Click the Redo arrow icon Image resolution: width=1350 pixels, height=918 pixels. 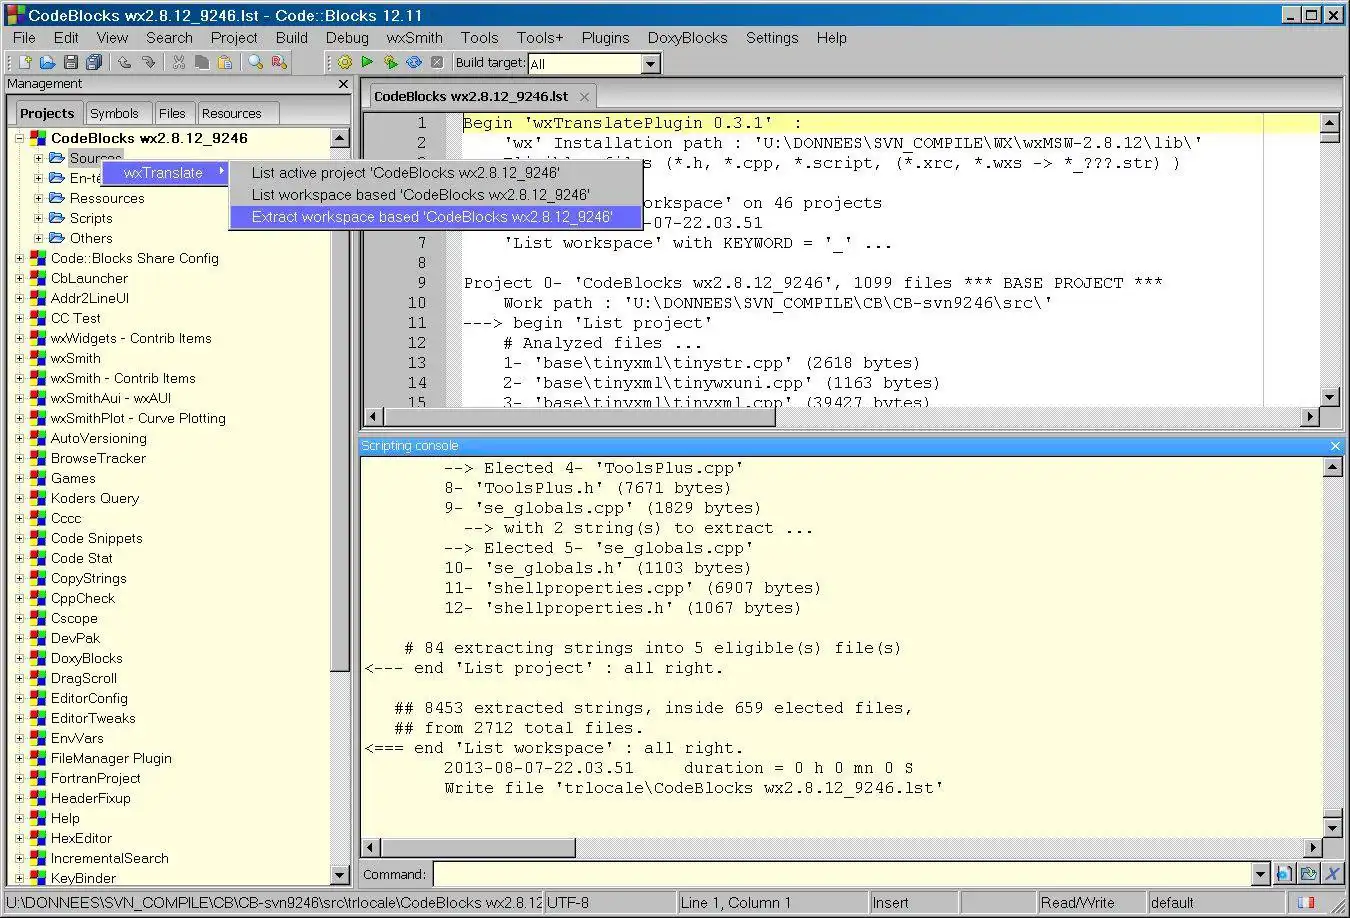(148, 62)
